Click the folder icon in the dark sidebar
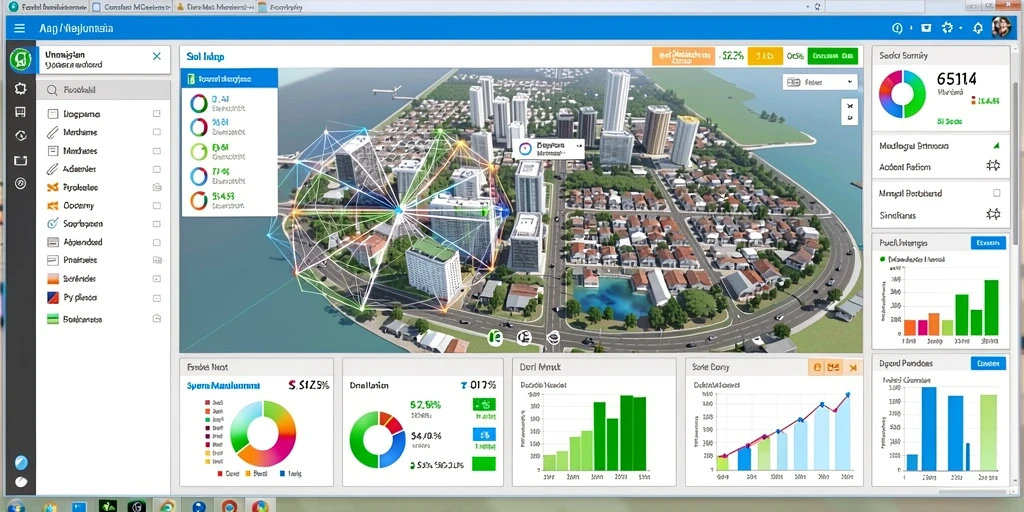 click(x=20, y=159)
